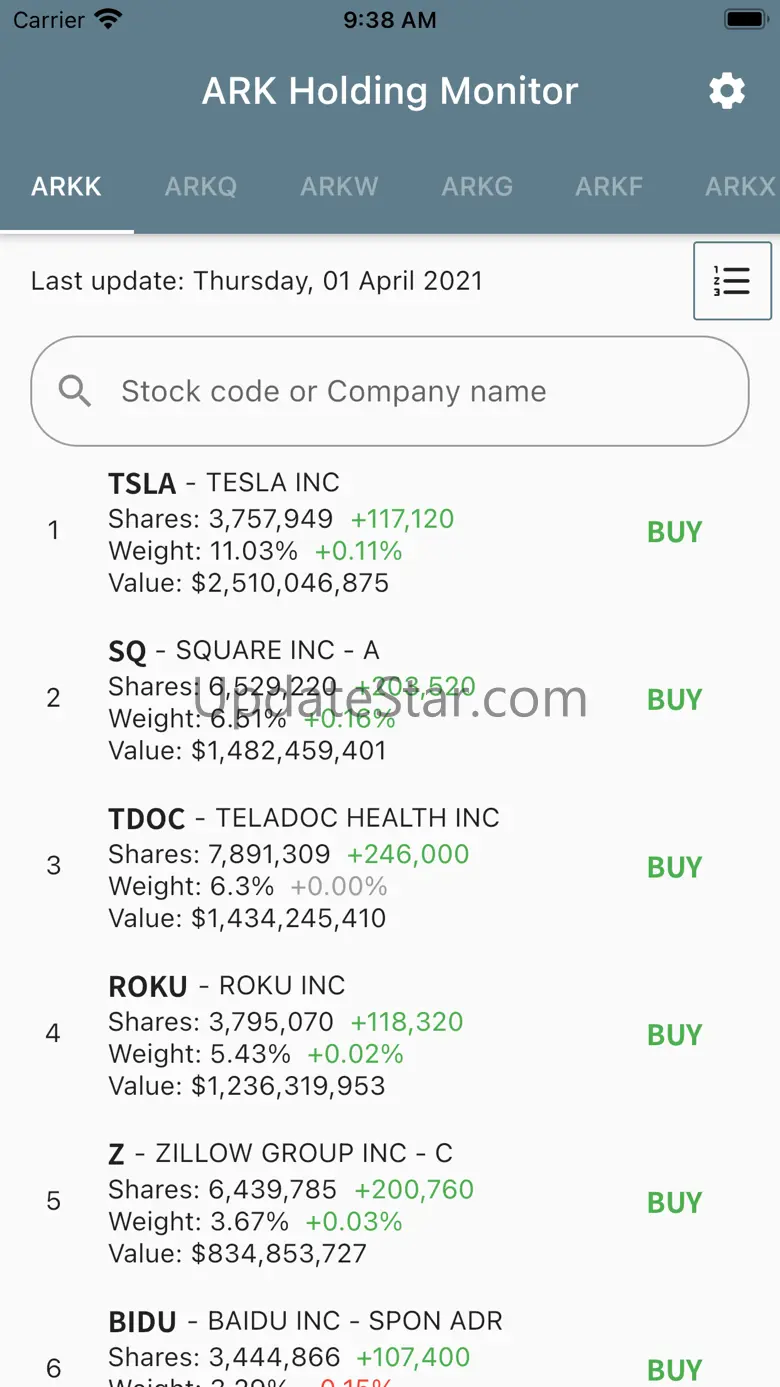Open settings via the gear icon
The width and height of the screenshot is (780, 1387).
727,91
